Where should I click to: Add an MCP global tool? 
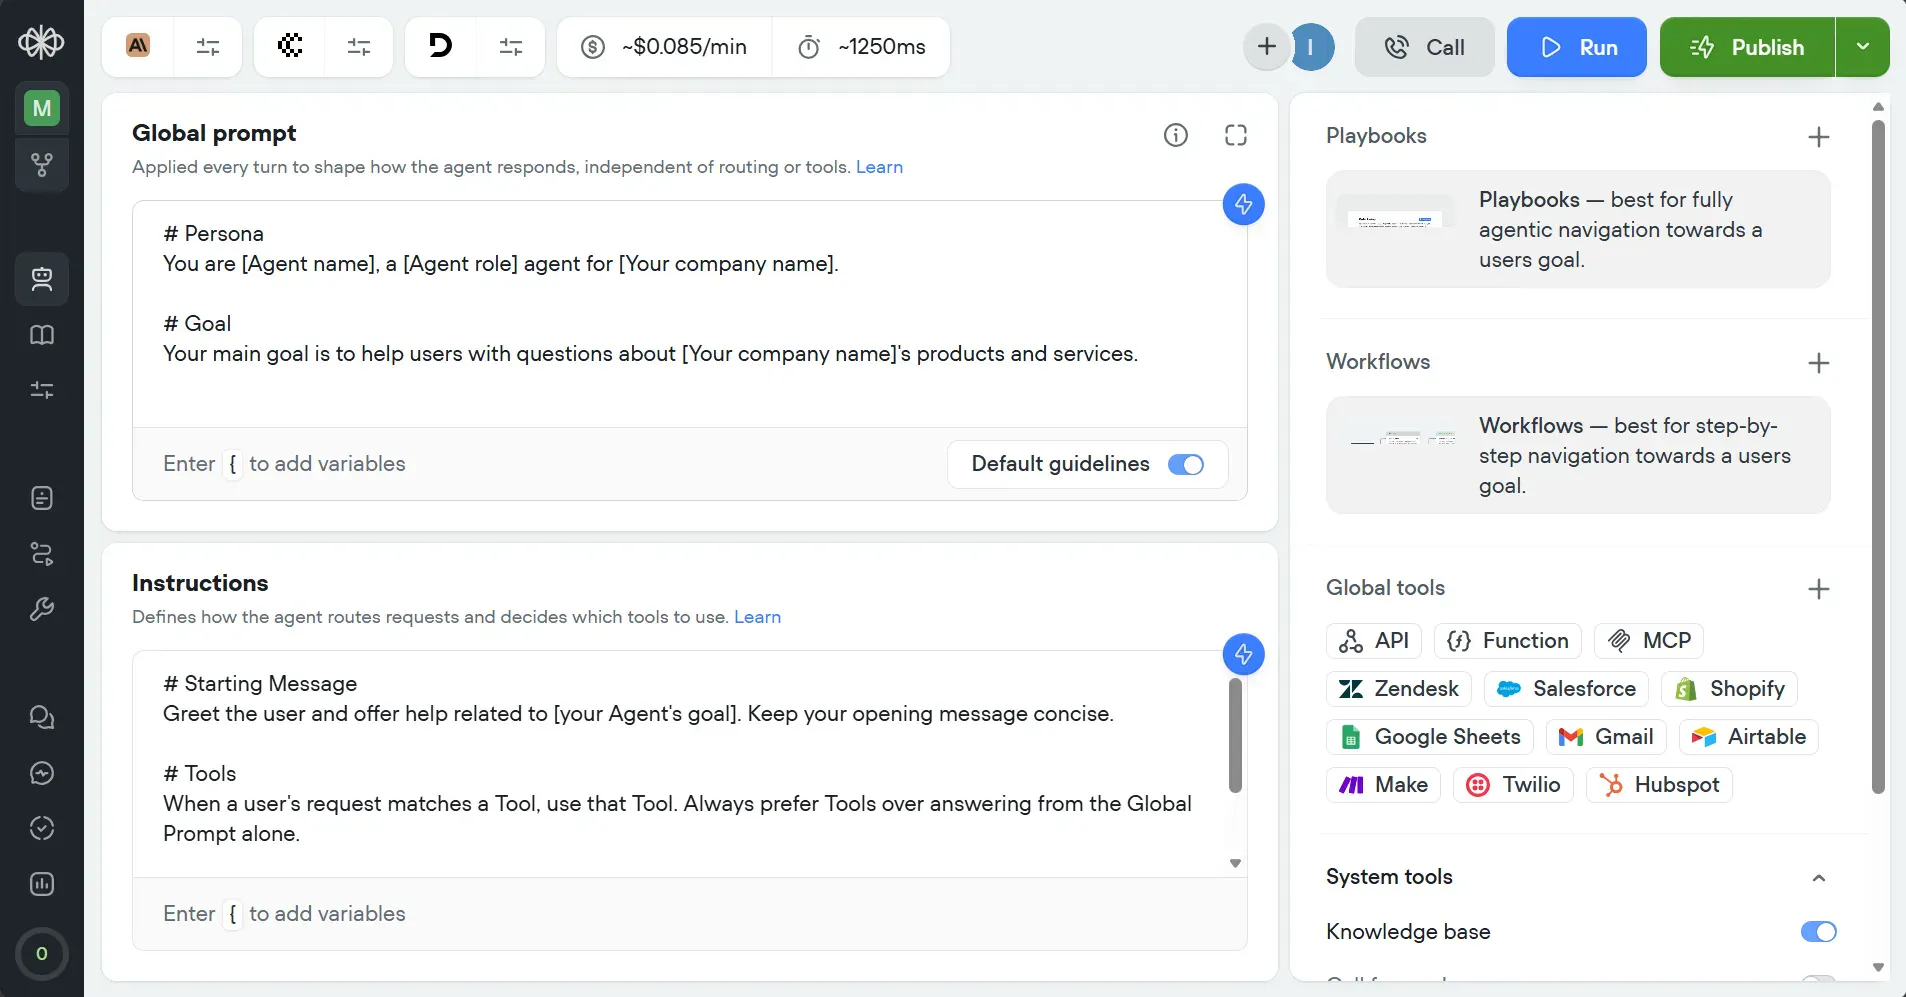click(x=1649, y=641)
